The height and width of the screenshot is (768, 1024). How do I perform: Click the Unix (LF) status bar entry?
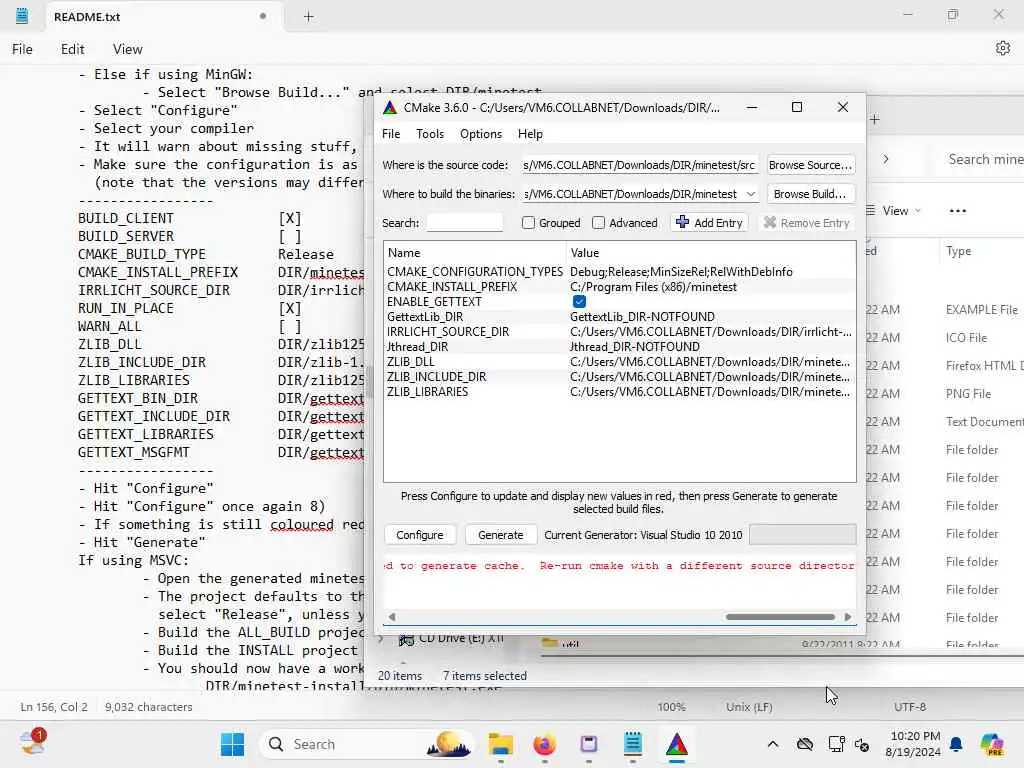(x=749, y=707)
